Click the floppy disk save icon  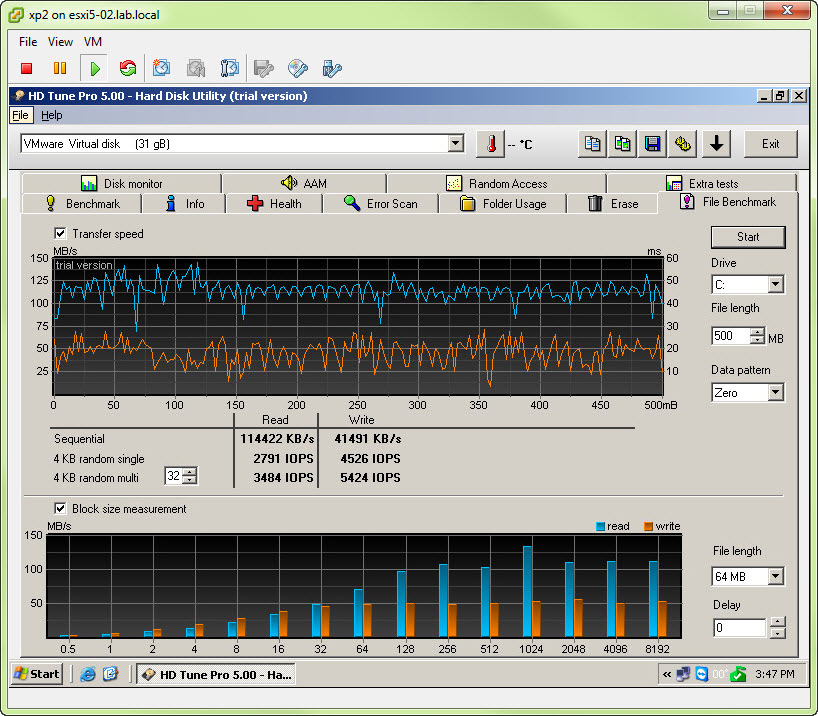[652, 144]
